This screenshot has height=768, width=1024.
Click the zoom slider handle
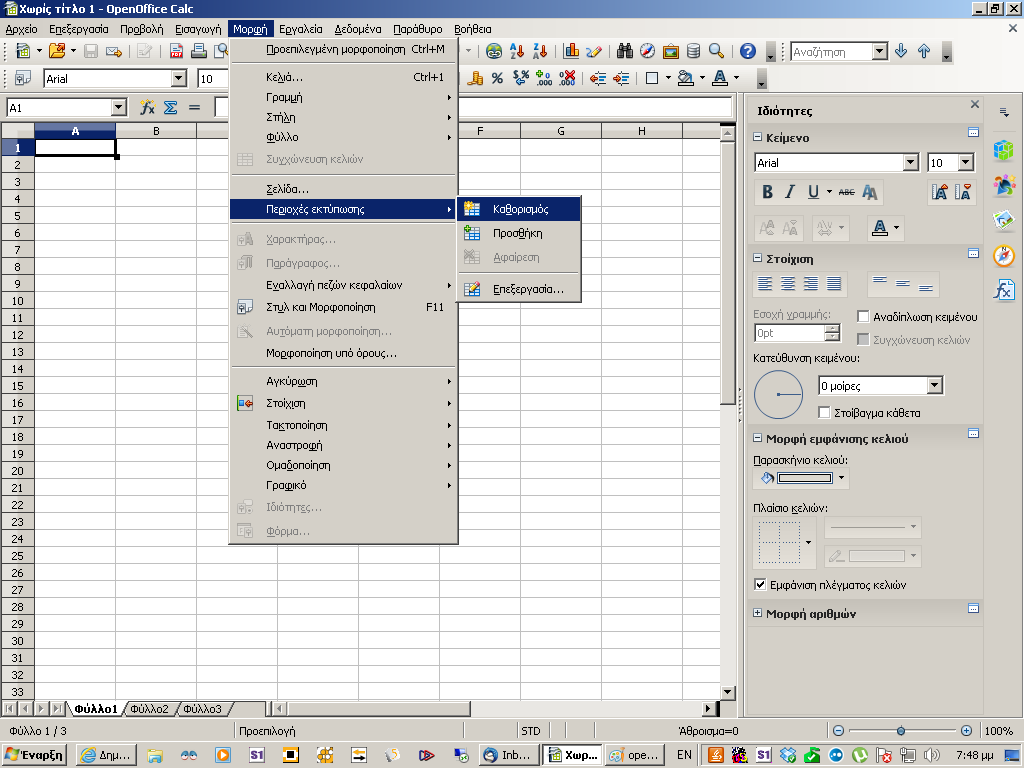pos(901,731)
